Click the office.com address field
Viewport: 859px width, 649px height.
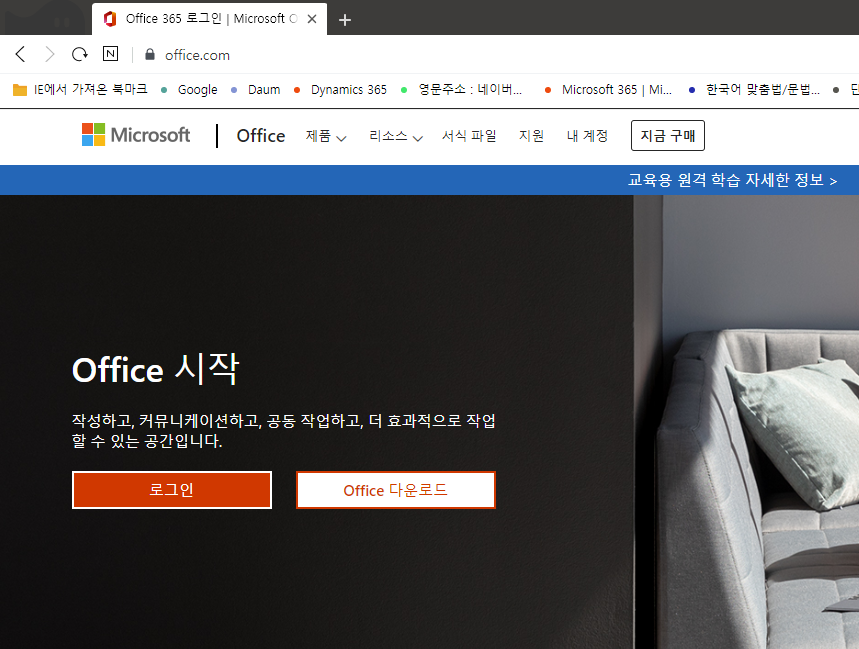[x=197, y=55]
